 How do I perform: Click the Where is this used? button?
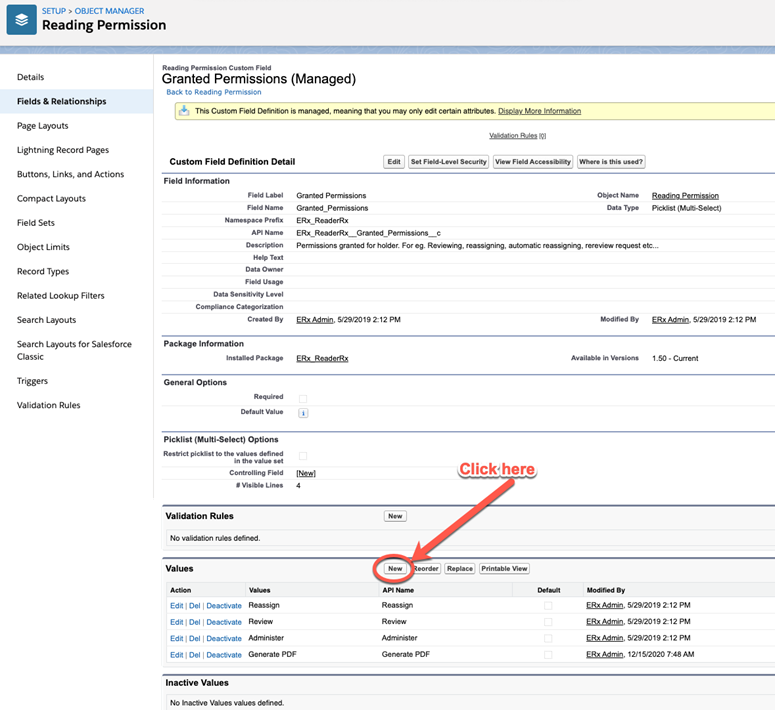point(610,162)
